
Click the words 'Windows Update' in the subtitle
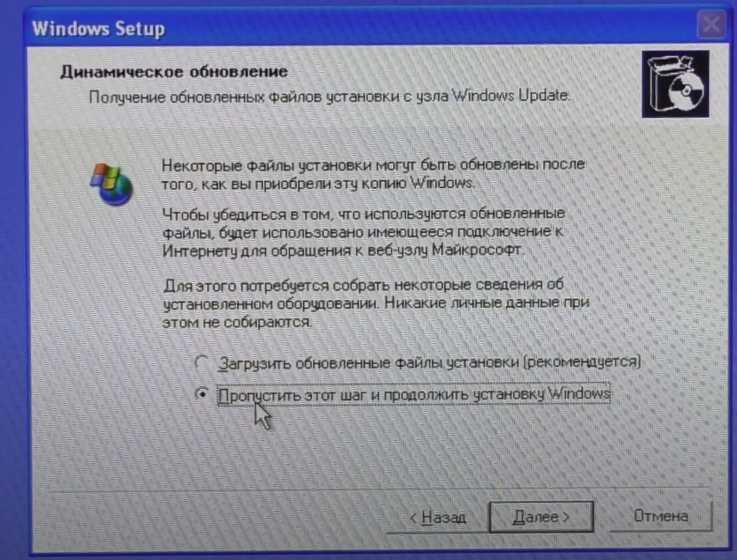510,95
